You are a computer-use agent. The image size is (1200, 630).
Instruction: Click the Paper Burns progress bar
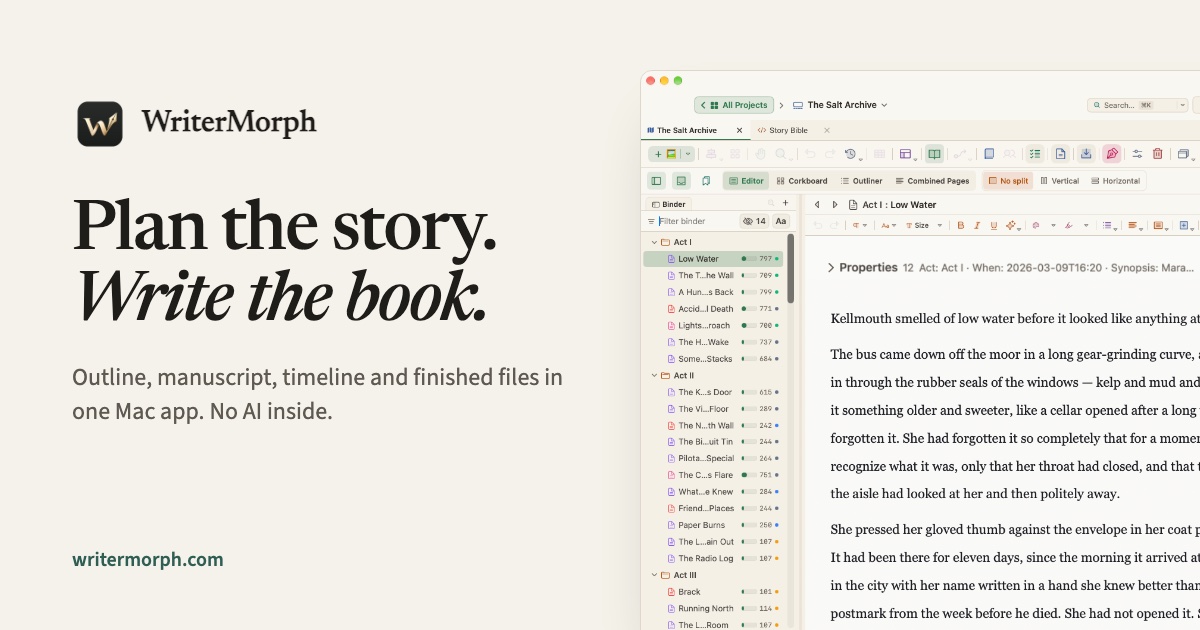[748, 525]
